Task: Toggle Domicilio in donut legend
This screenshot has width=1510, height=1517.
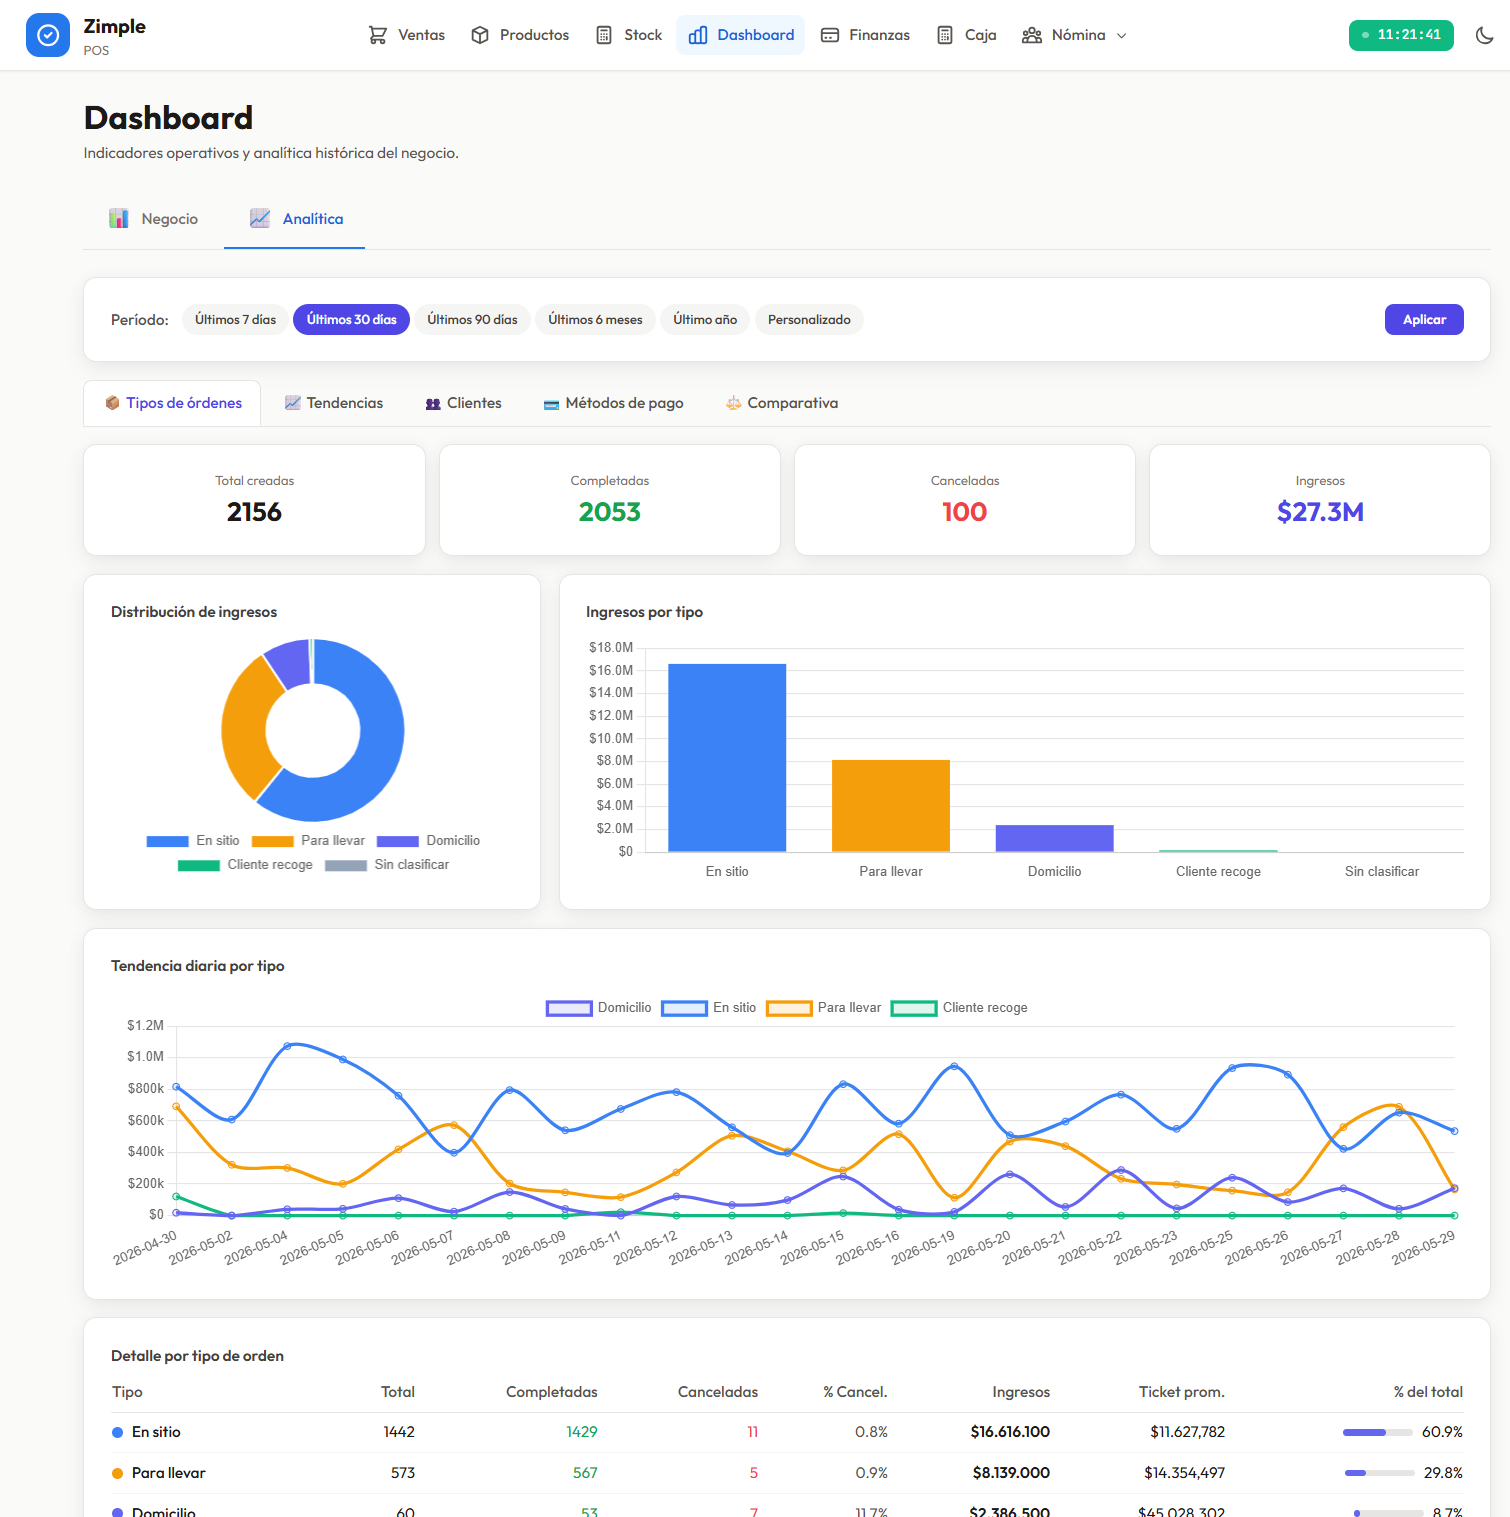Action: click(x=428, y=841)
